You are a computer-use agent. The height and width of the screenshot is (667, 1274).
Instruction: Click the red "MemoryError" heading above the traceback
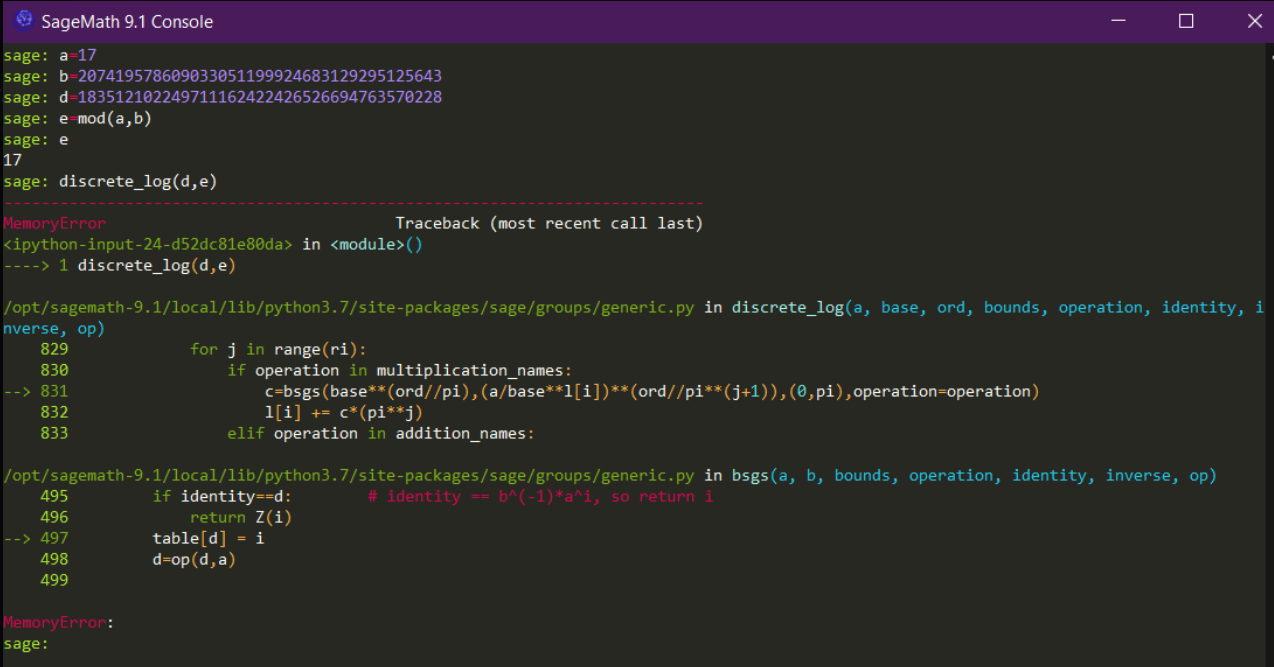click(54, 223)
